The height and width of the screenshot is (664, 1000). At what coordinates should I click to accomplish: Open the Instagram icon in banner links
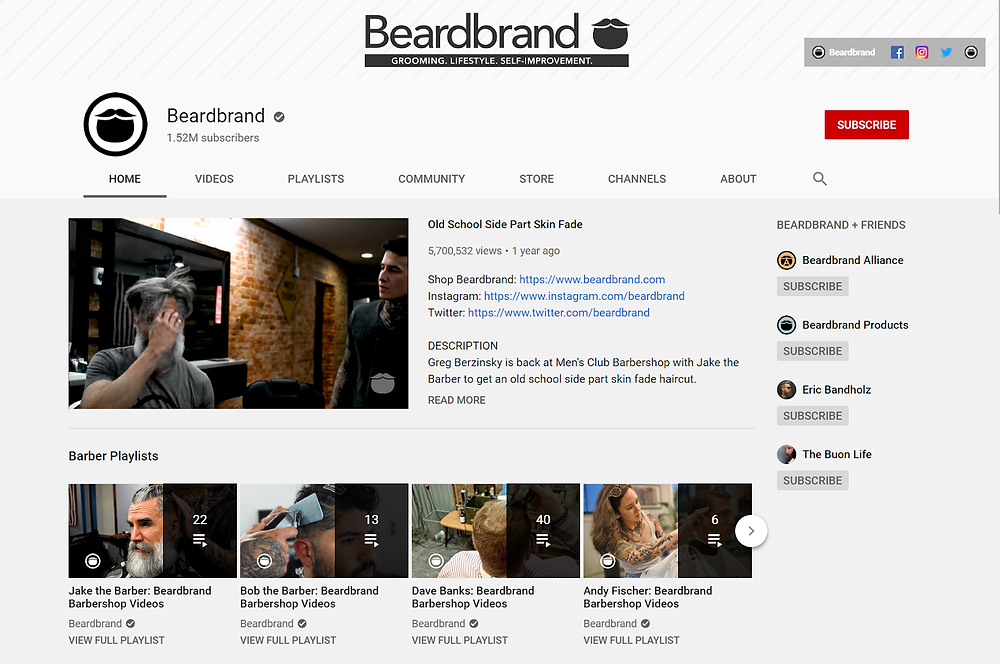coord(922,52)
